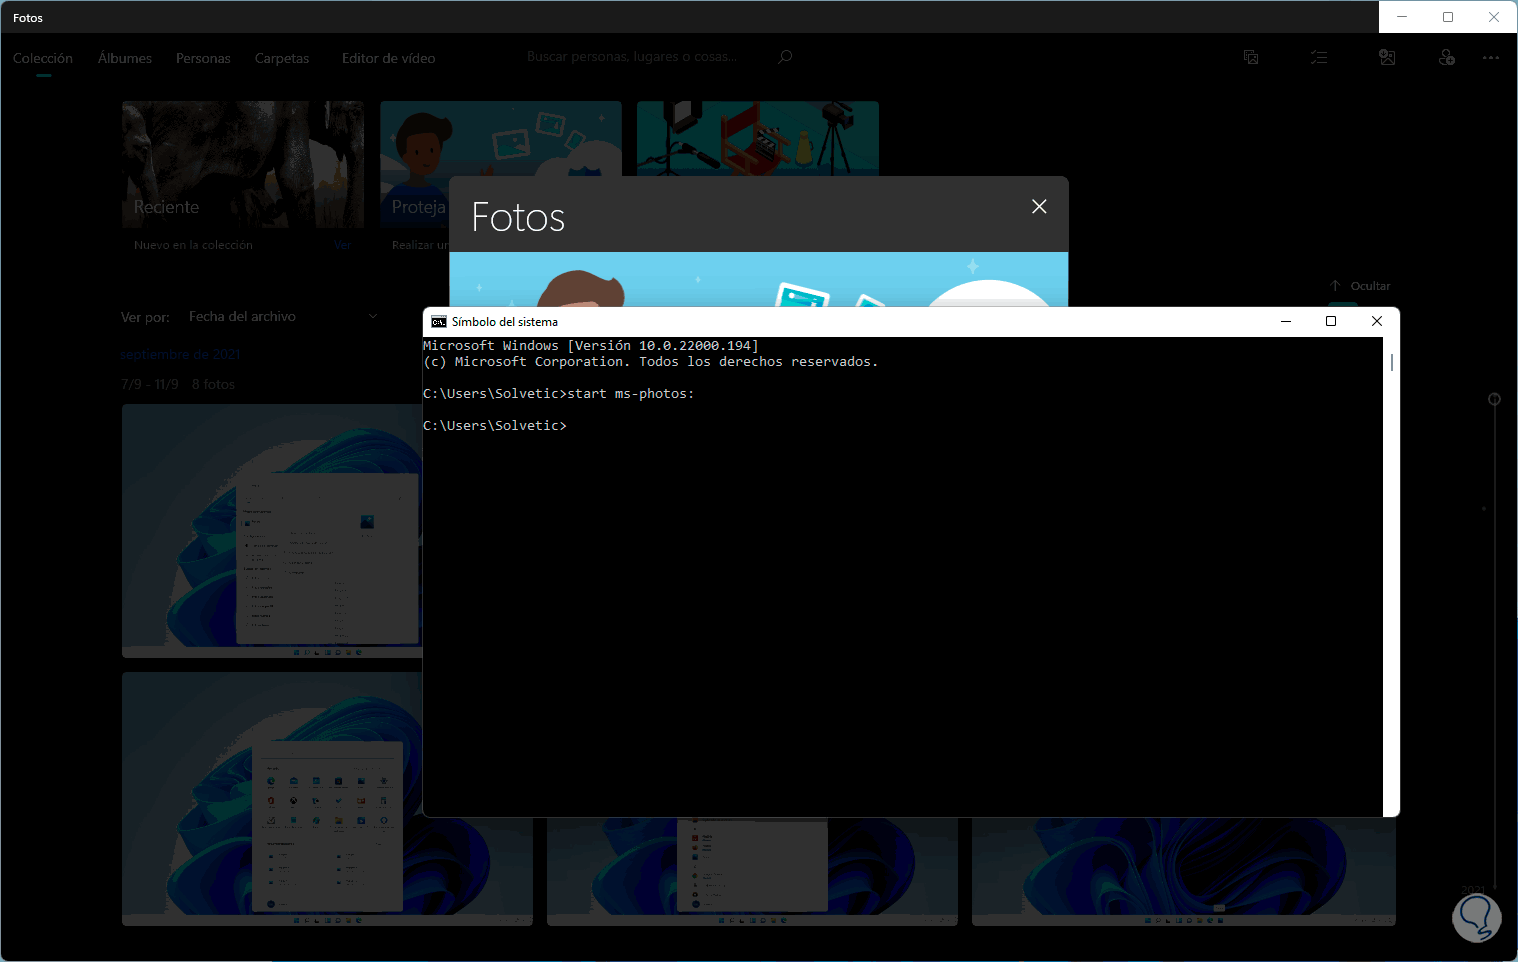Viewport: 1518px width, 962px height.
Task: Click the chevron beside Fecha del archivo
Action: 373,316
